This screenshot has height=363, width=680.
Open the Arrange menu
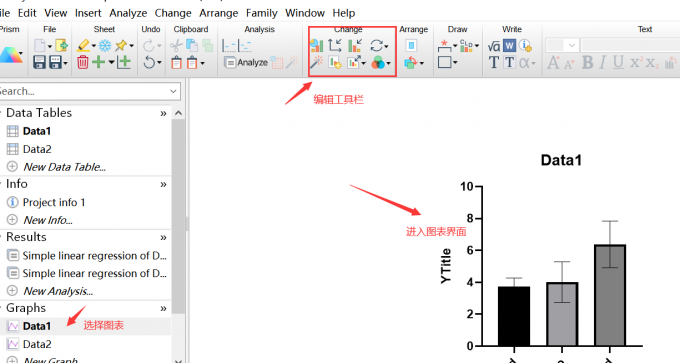tap(219, 13)
